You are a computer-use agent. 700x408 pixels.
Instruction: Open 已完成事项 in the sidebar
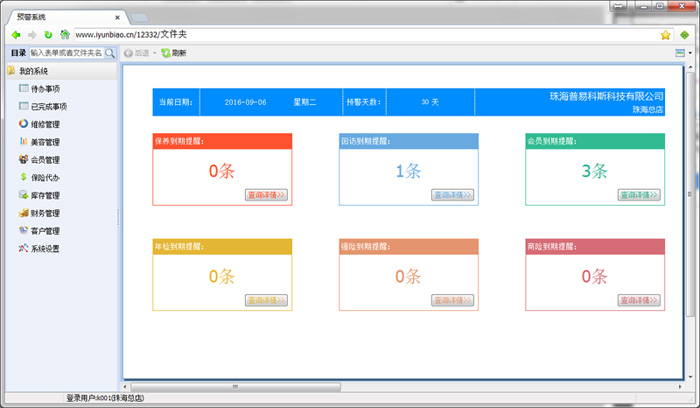(43, 107)
